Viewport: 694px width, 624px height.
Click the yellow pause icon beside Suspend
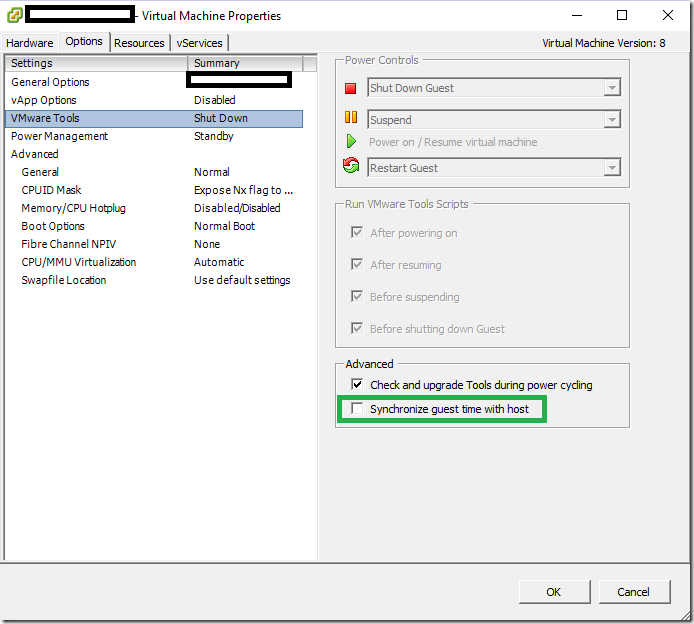click(x=351, y=117)
